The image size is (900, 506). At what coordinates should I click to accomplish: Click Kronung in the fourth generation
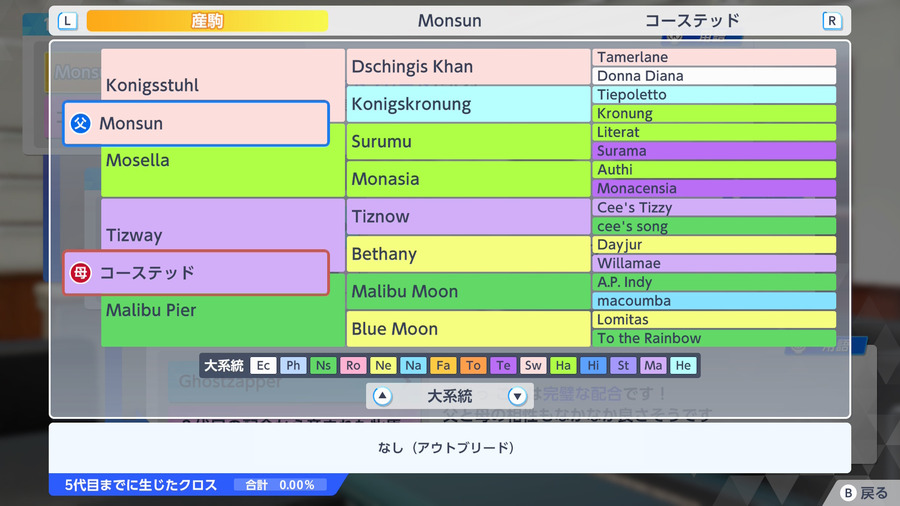click(714, 114)
